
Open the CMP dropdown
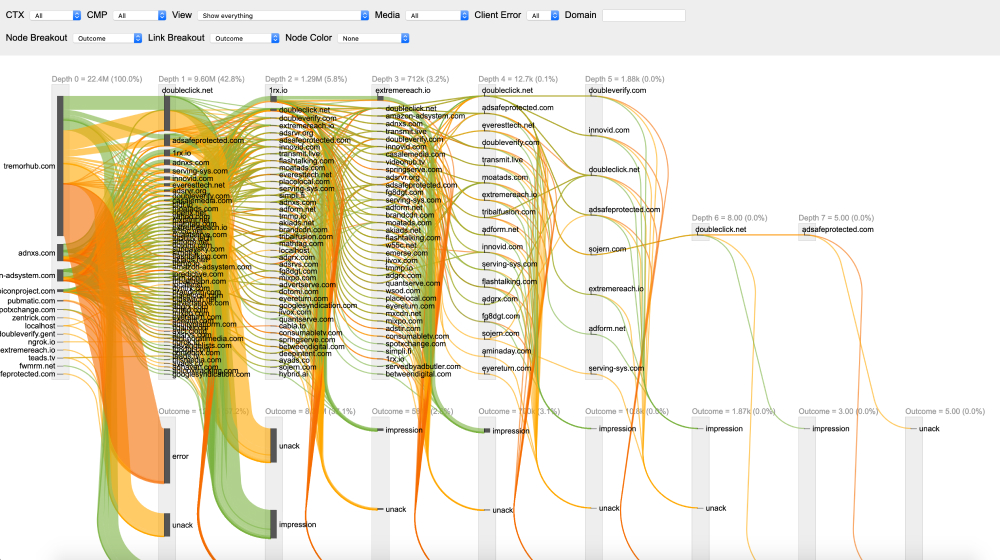139,16
